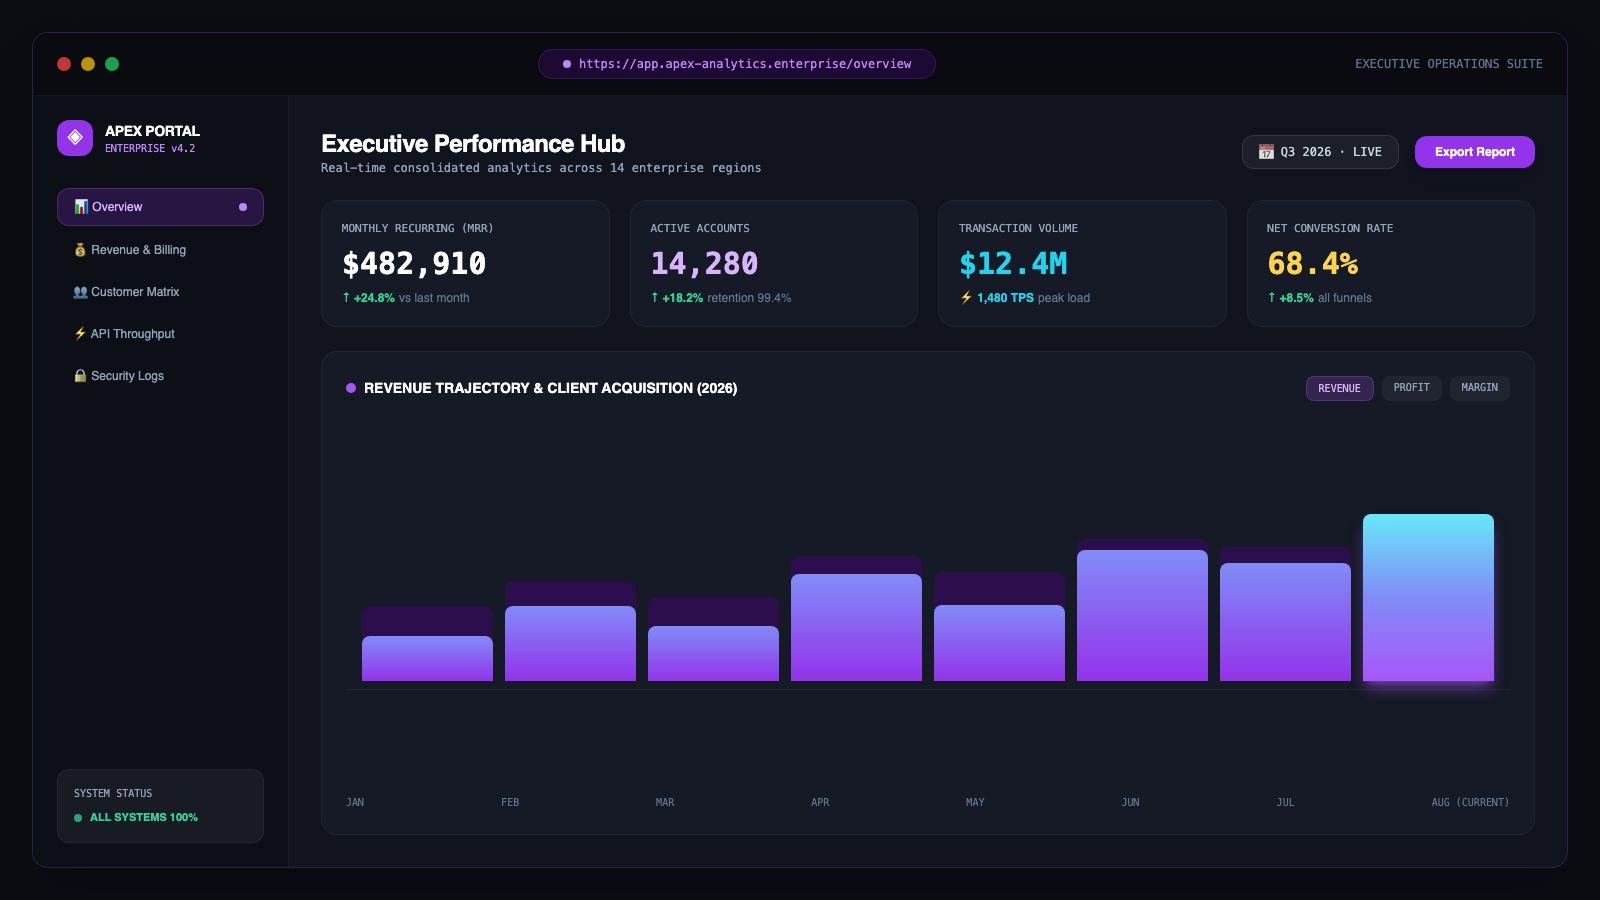Click the lightning icon beside API Throughput

(x=80, y=334)
